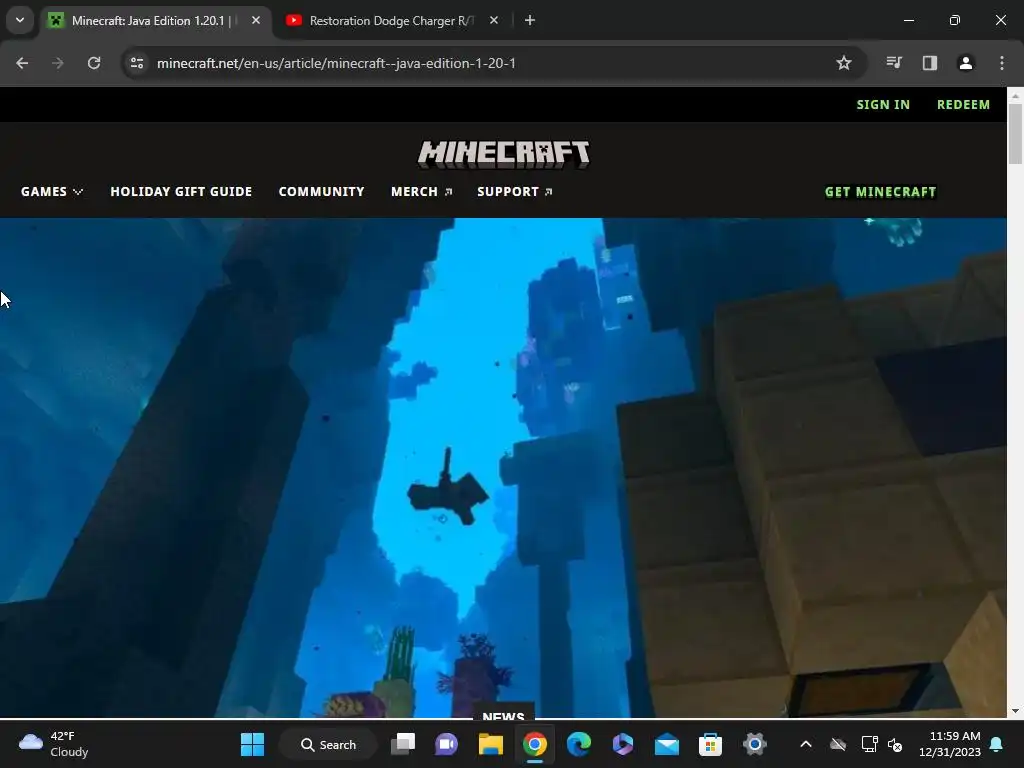Open HOLIDAY GIFT GUIDE menu item

point(181,191)
